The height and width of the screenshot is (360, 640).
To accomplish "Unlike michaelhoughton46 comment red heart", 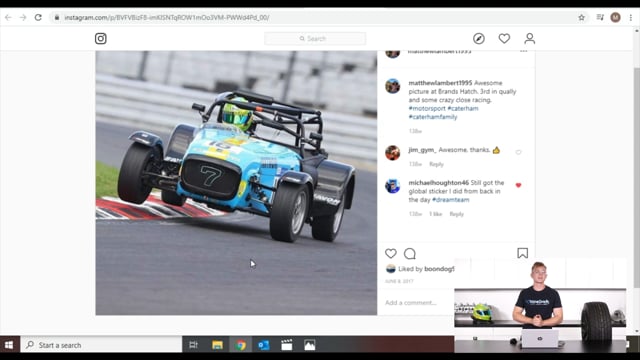I will coord(518,185).
